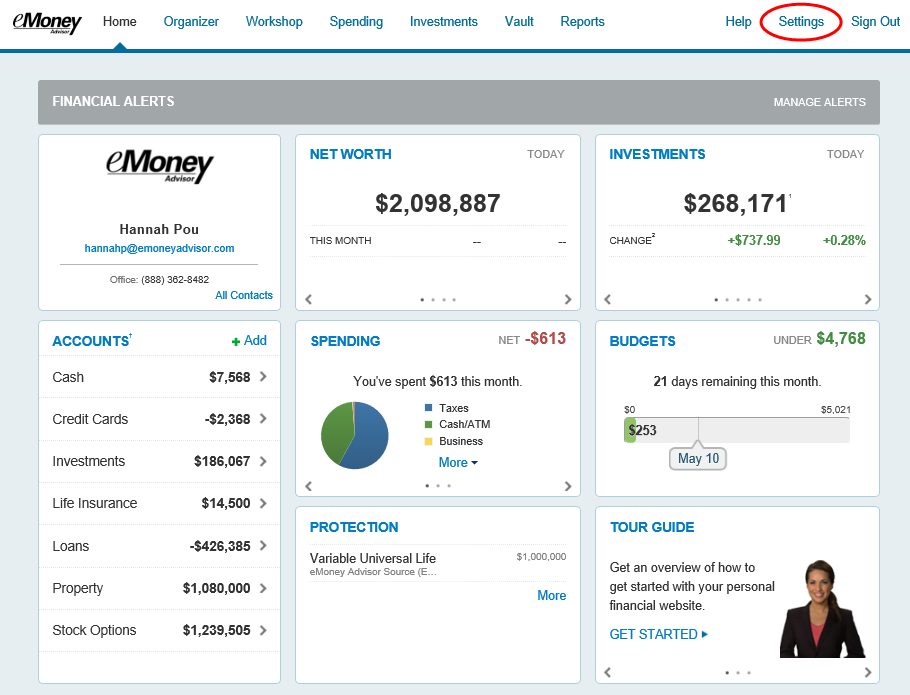
Task: Expand the Credit Cards accounts row
Action: tap(159, 419)
